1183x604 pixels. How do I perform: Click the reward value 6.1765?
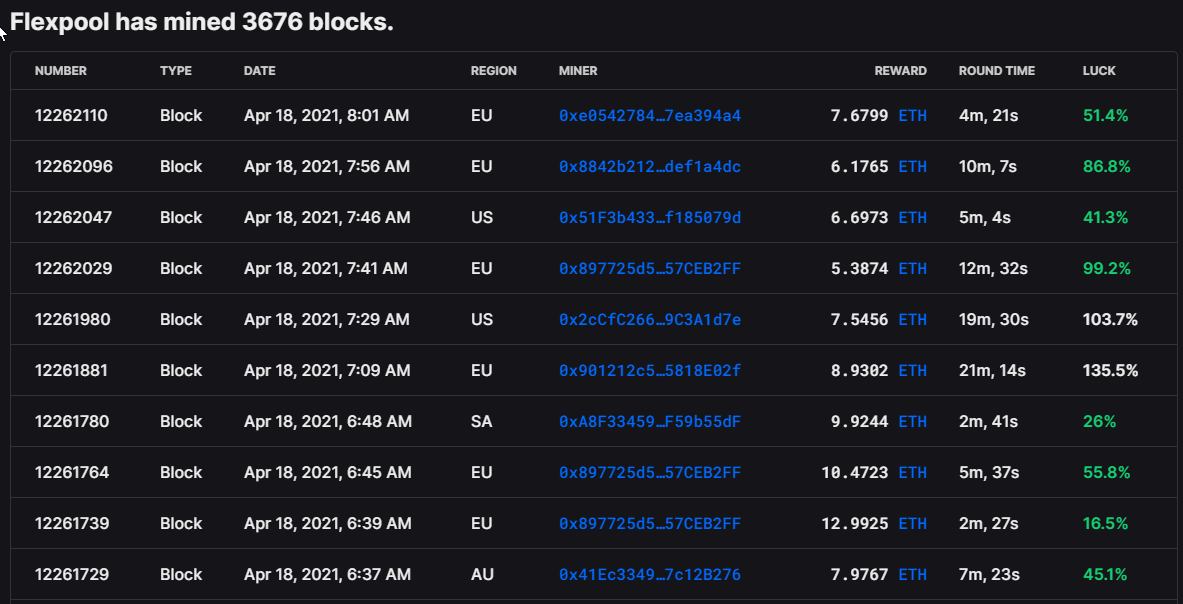[859, 167]
